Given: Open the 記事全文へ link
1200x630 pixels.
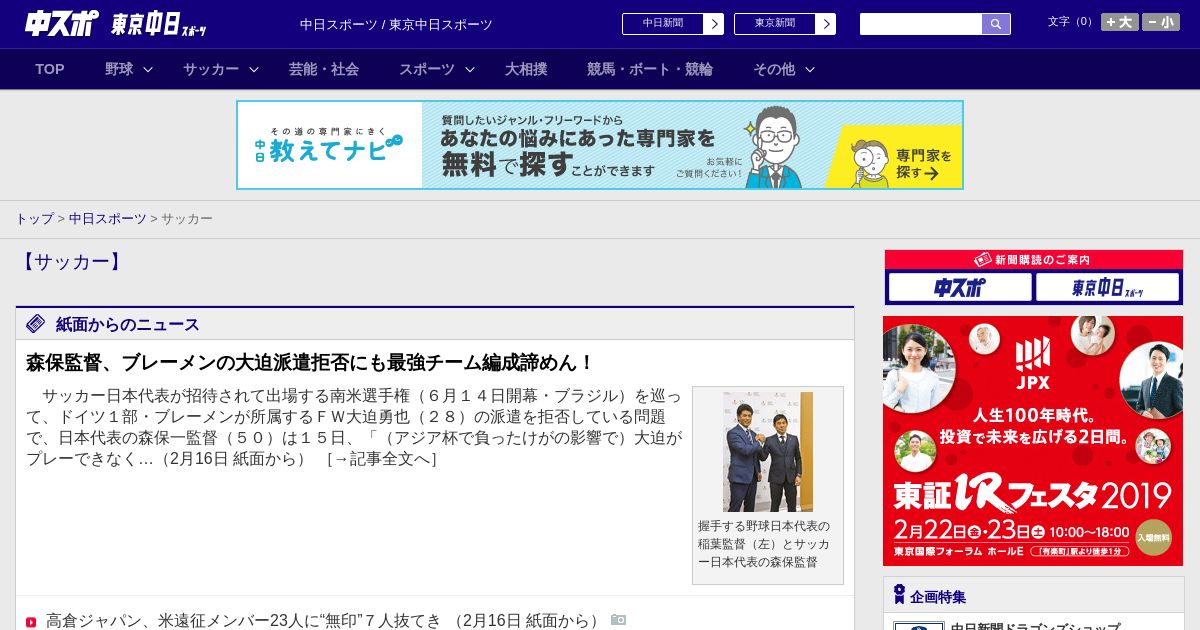Looking at the screenshot, I should pos(382,459).
